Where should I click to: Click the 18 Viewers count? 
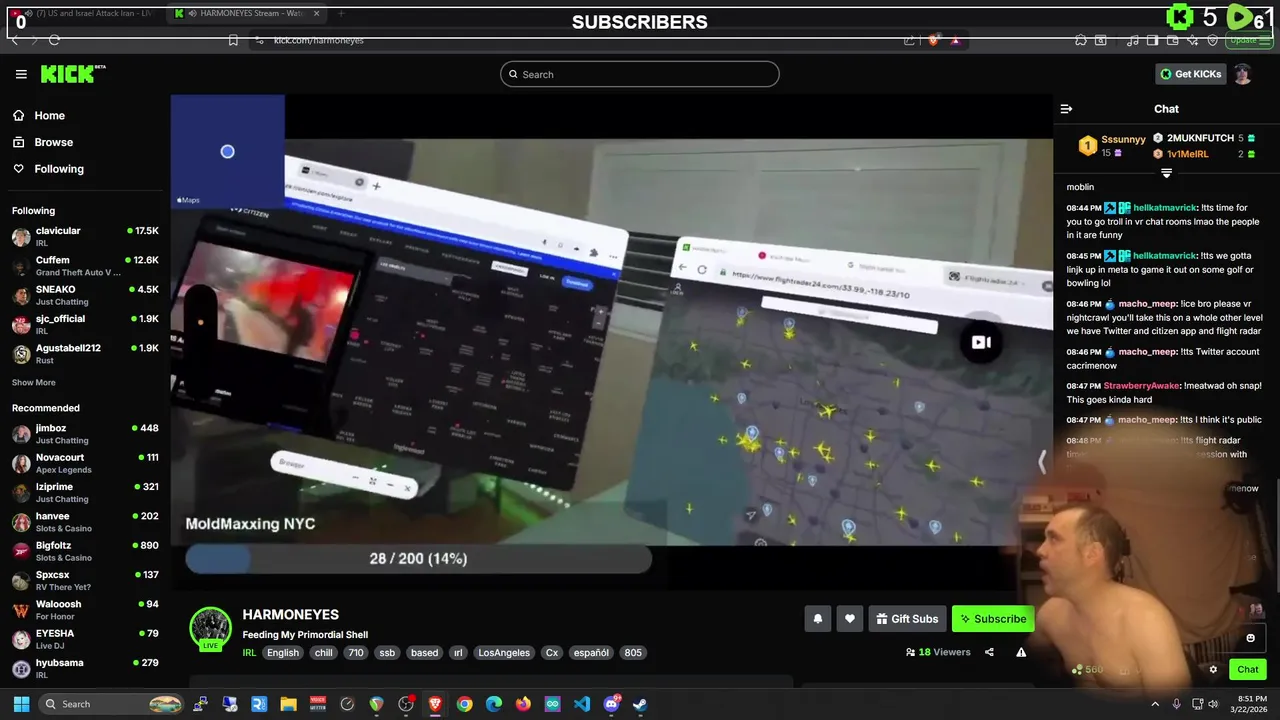pos(938,652)
